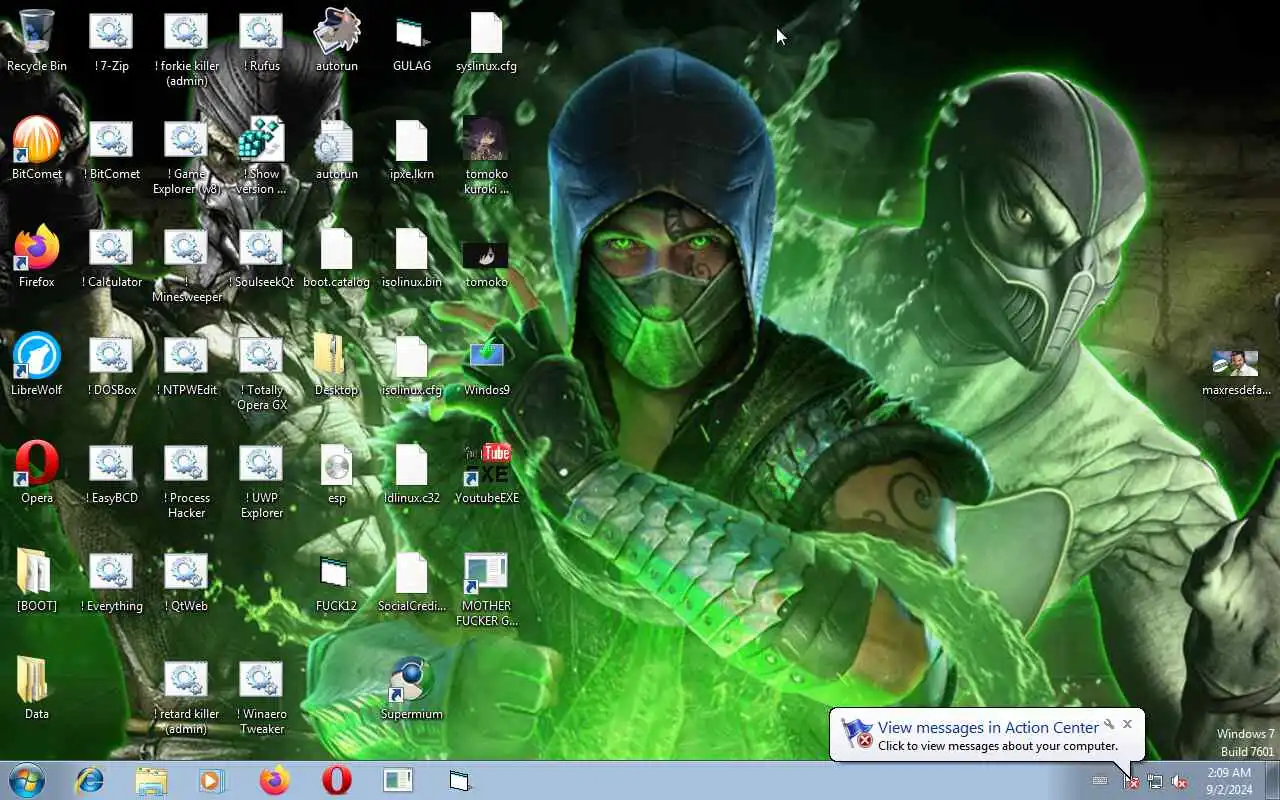The image size is (1280, 800).
Task: Click View messages in Action Center link
Action: (988, 727)
